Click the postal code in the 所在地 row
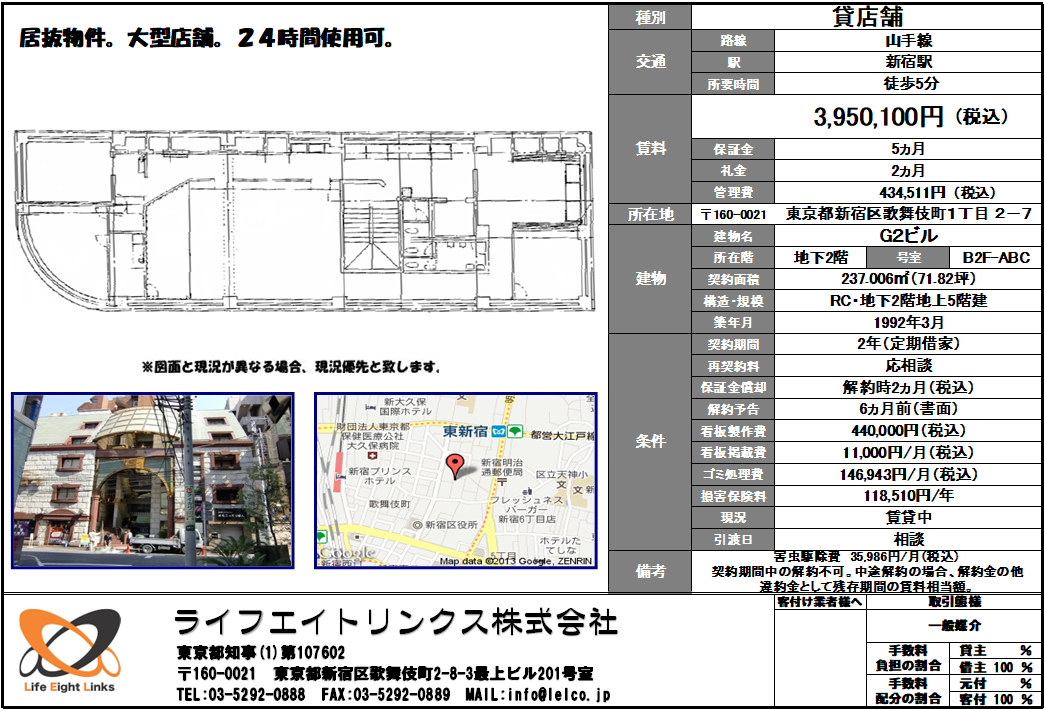The width and height of the screenshot is (1044, 709). pos(733,214)
